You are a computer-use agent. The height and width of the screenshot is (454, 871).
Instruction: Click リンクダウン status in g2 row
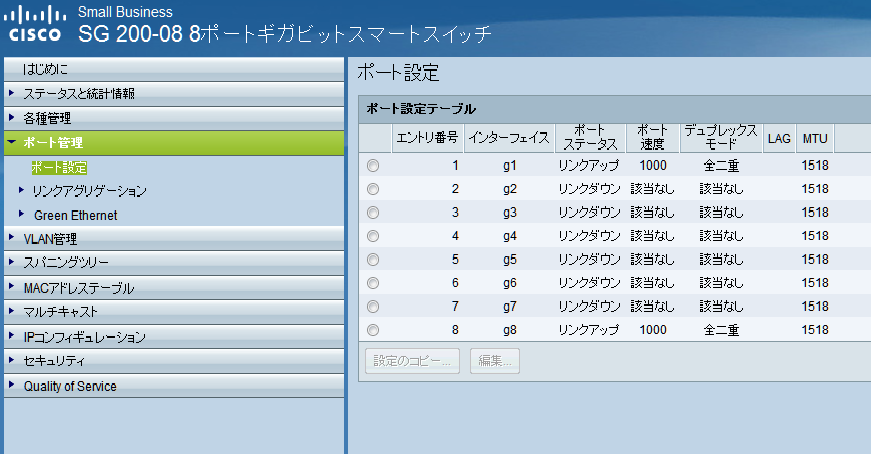589,189
